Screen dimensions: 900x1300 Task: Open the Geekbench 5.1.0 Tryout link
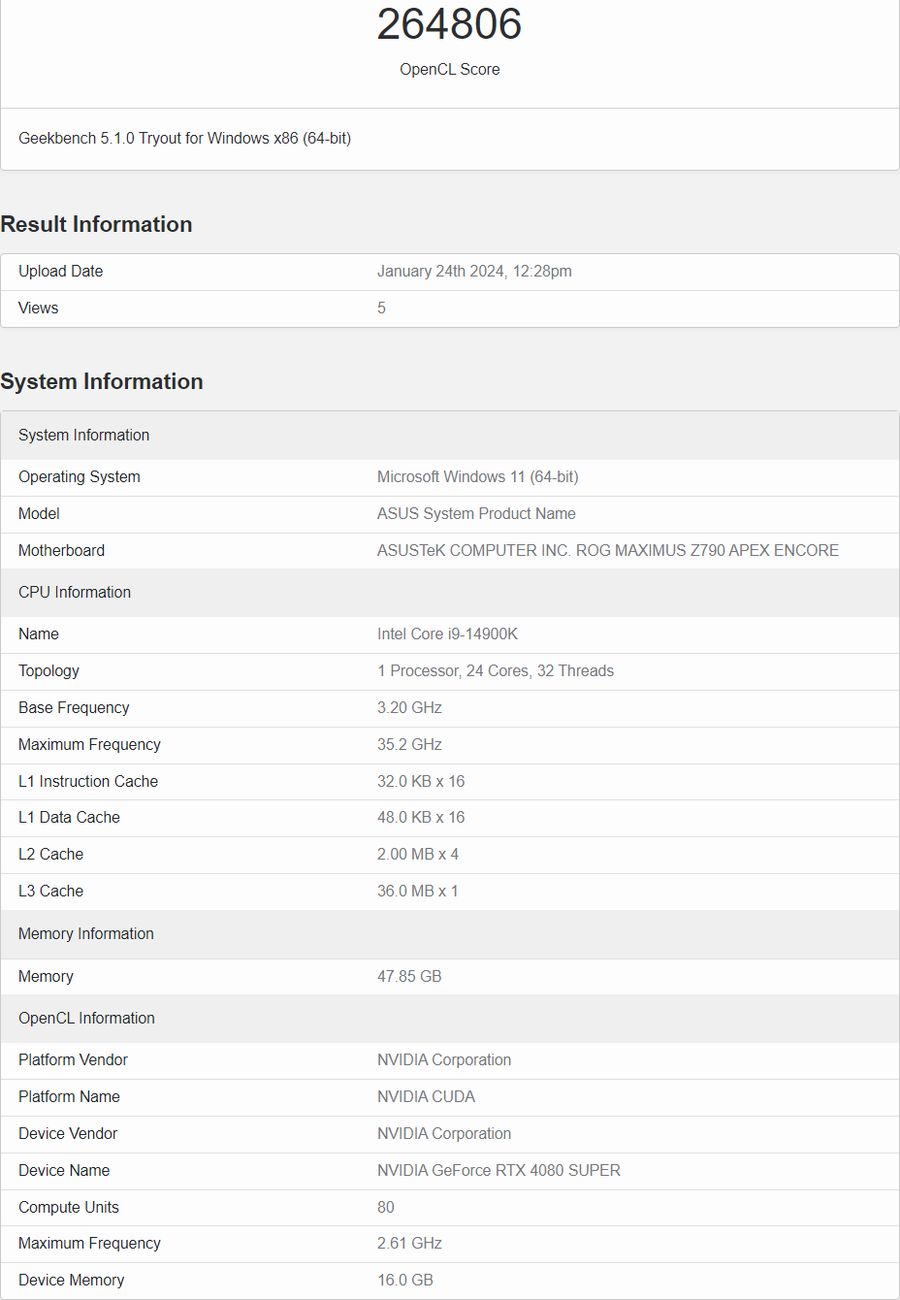[x=185, y=138]
